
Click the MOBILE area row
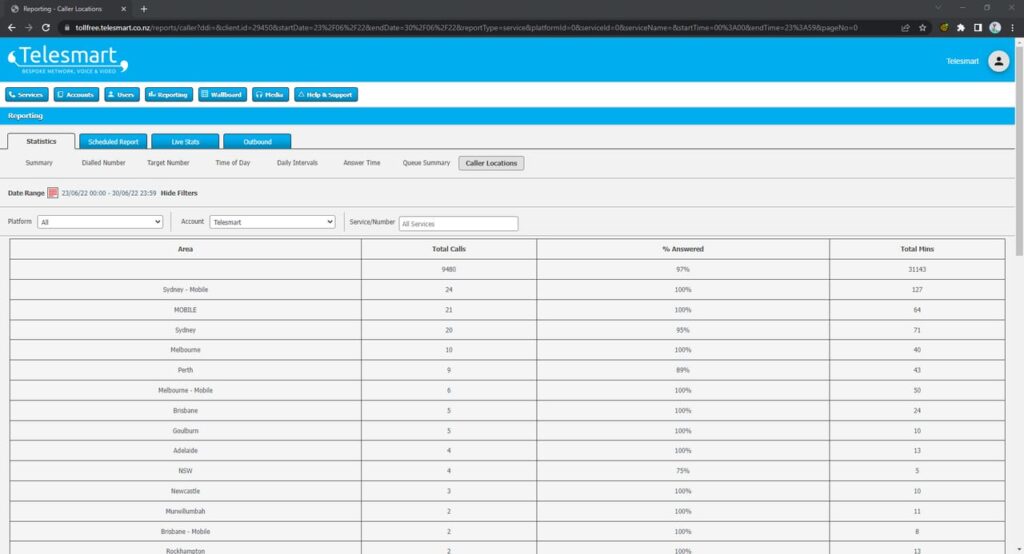point(507,310)
